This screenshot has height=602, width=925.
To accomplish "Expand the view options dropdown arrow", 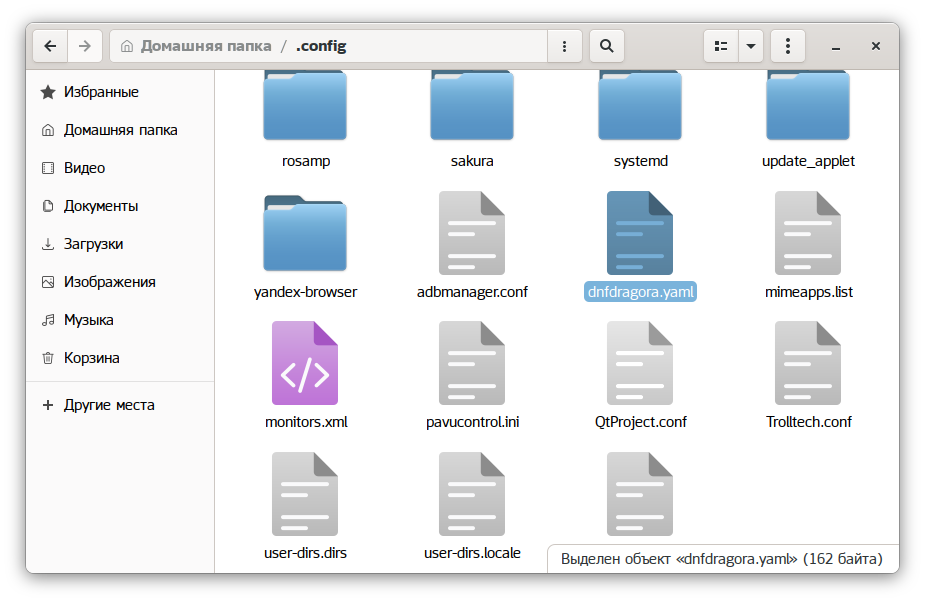I will 751,46.
